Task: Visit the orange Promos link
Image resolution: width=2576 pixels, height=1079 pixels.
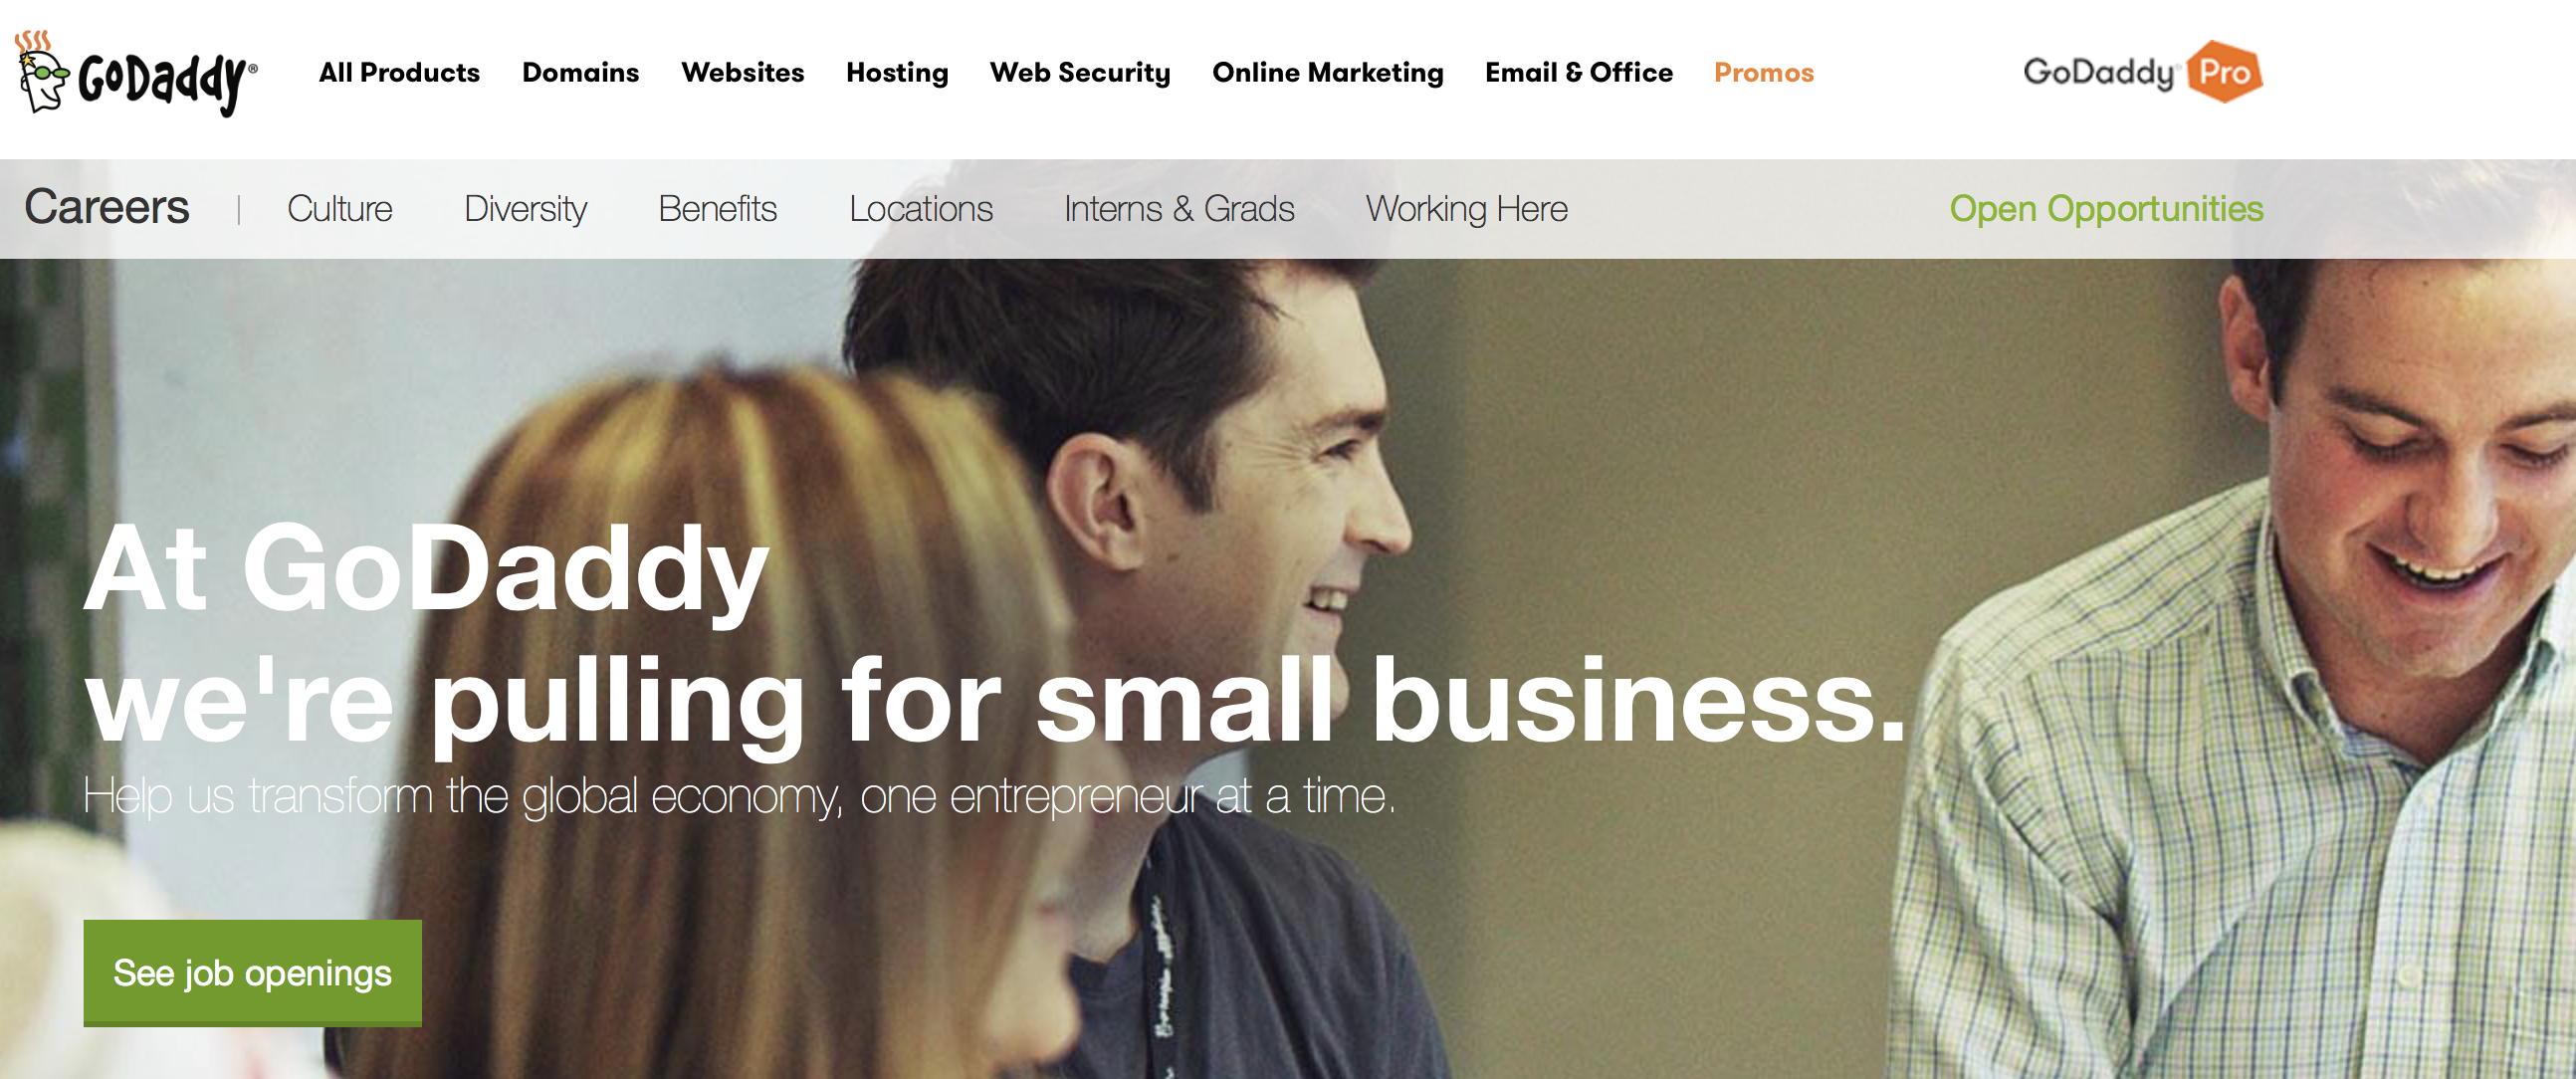Action: click(1763, 73)
